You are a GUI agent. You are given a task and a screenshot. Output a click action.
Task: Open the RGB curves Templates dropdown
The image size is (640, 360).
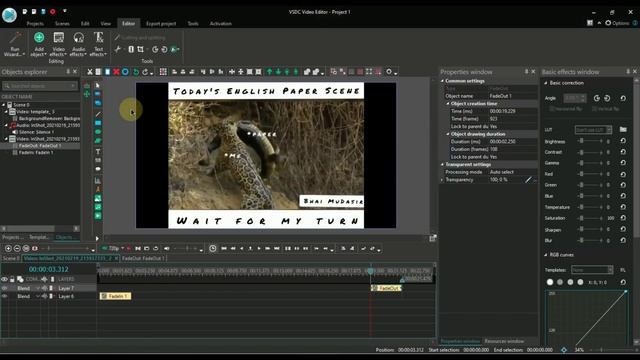pos(592,270)
